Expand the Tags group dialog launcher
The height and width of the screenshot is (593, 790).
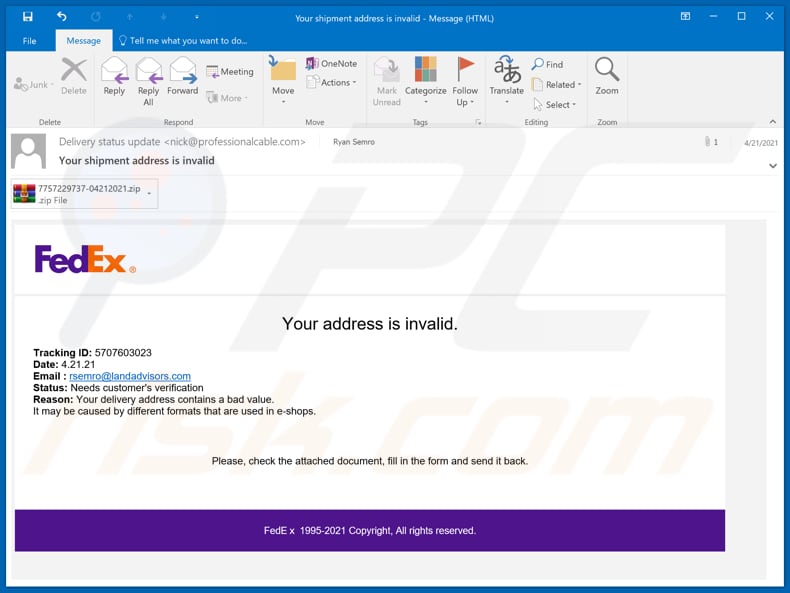pyautogui.click(x=478, y=122)
